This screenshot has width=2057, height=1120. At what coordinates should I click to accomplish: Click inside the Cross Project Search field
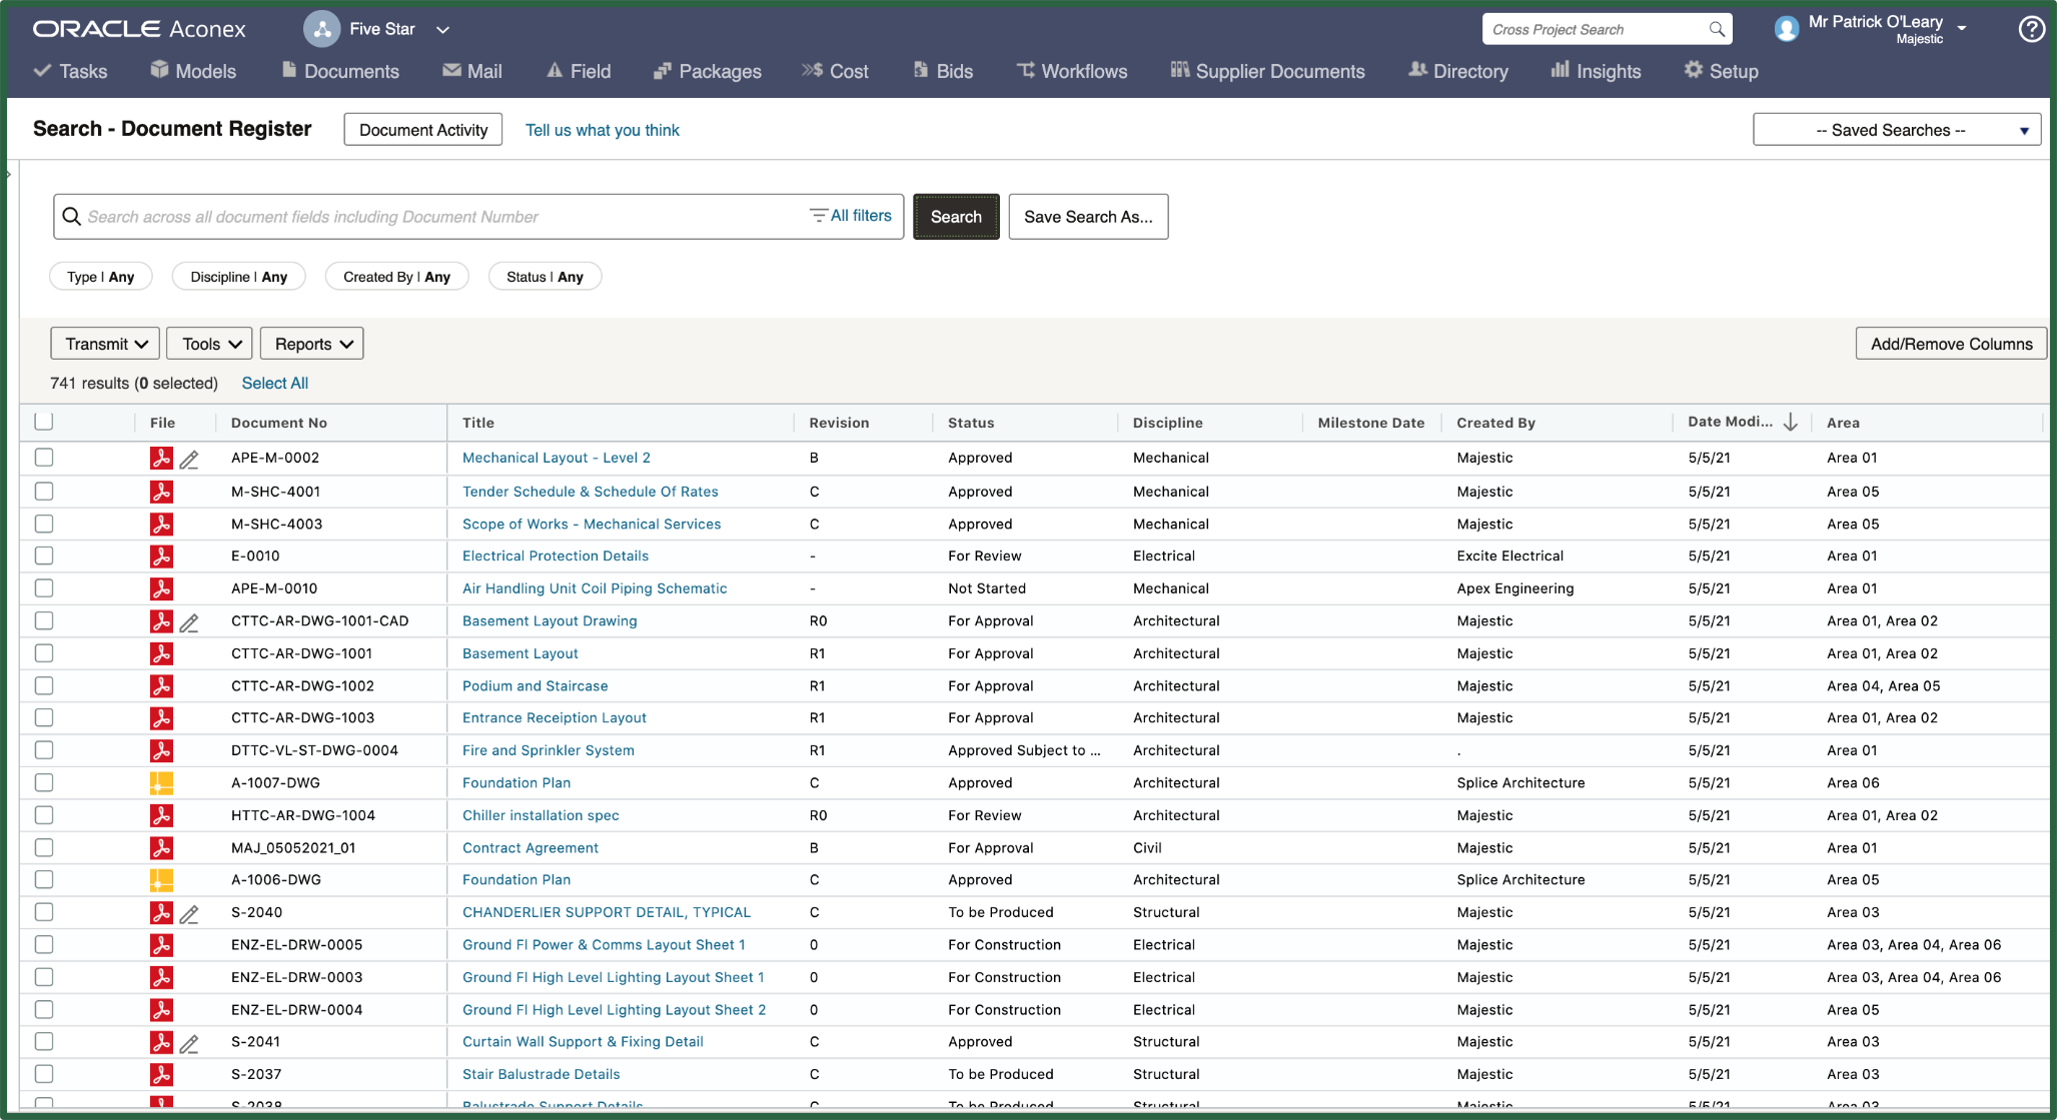(1596, 28)
